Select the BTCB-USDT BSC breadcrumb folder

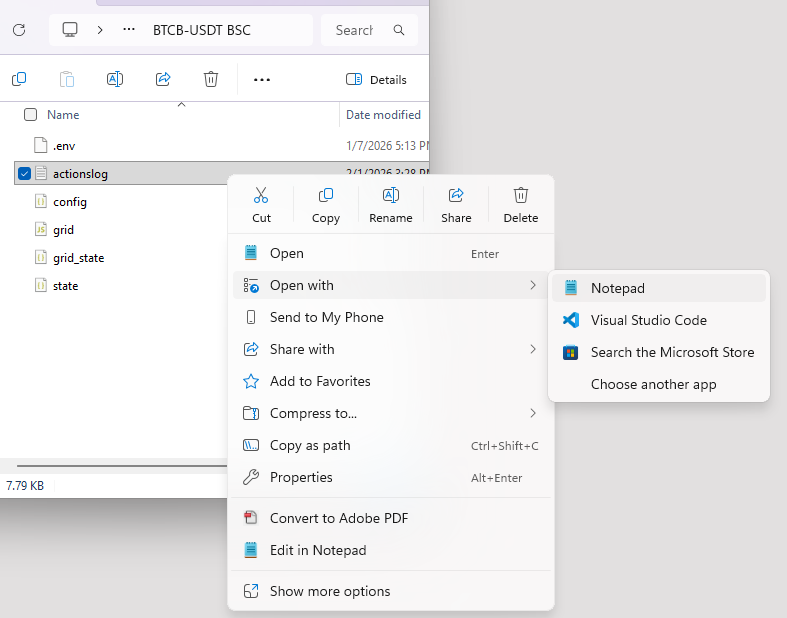202,30
